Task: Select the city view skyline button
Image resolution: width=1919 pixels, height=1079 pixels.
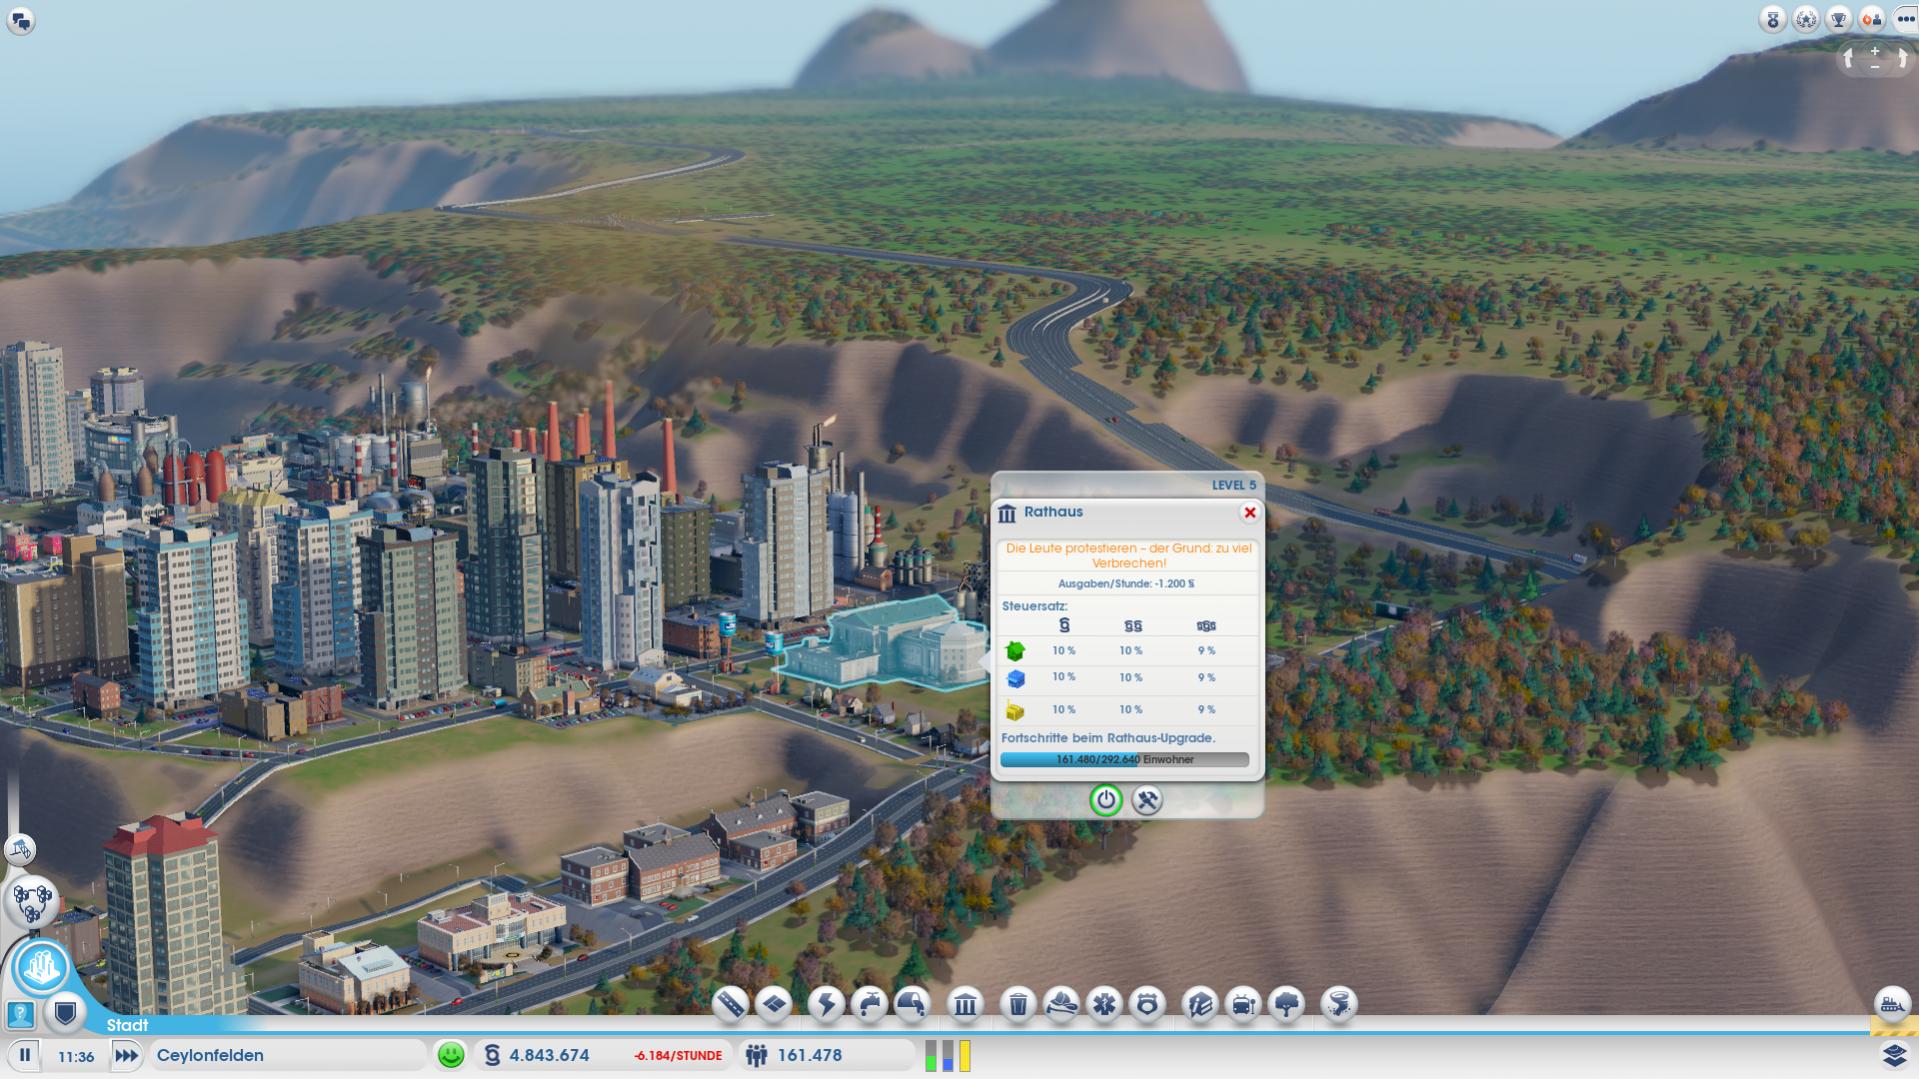Action: tap(41, 967)
